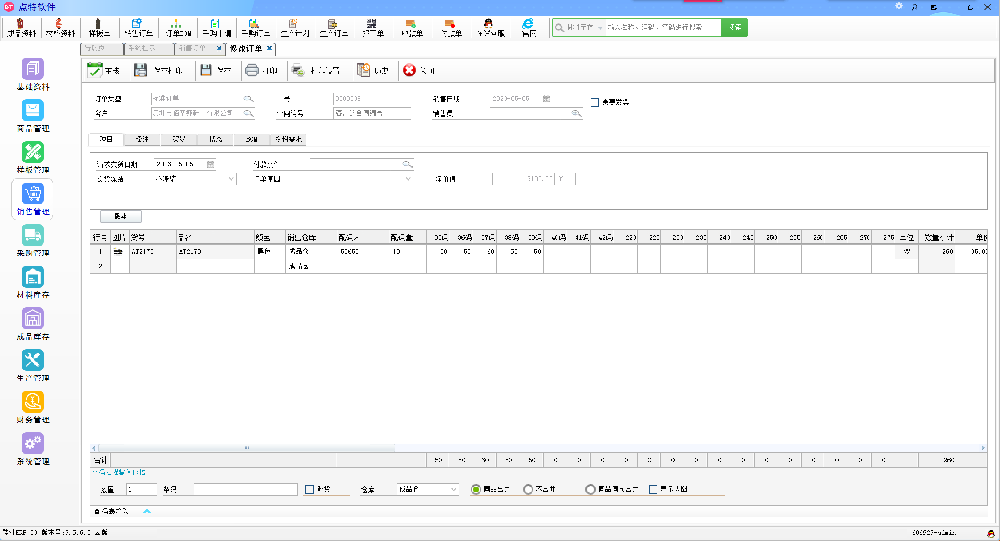Click the red X close icon in form toolbar

pyautogui.click(x=409, y=70)
